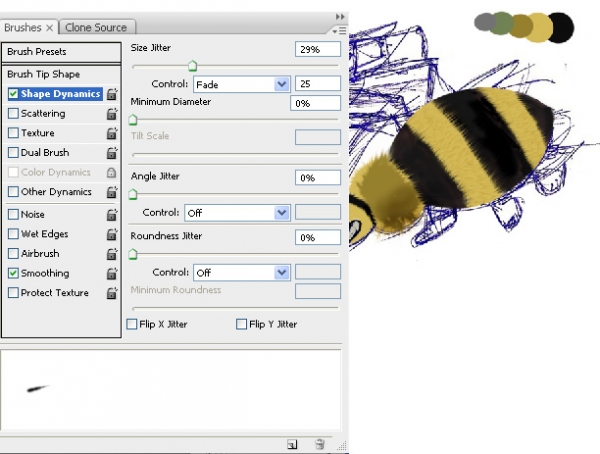
Task: Check the Flip Y Jitter option
Action: 241,324
